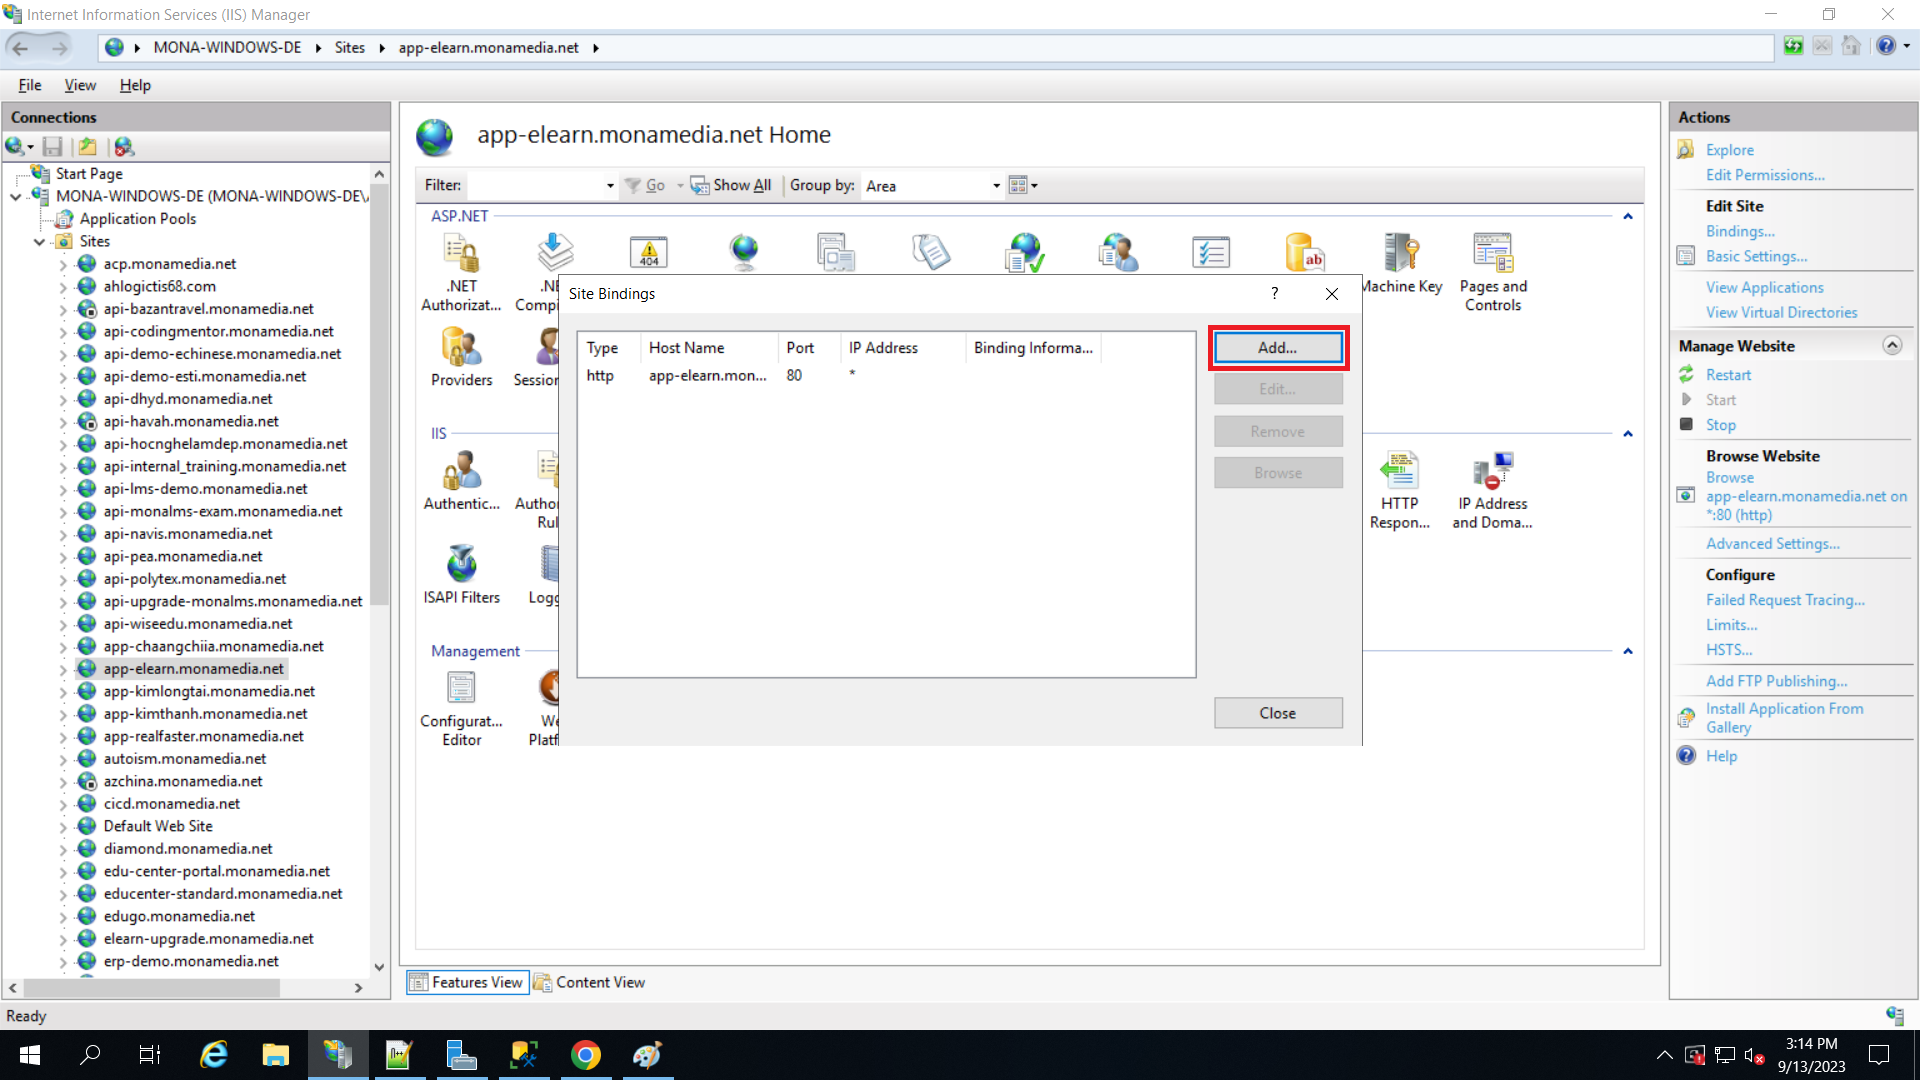This screenshot has height=1080, width=1920.
Task: Open Internet Explorer from the taskbar
Action: point(214,1055)
